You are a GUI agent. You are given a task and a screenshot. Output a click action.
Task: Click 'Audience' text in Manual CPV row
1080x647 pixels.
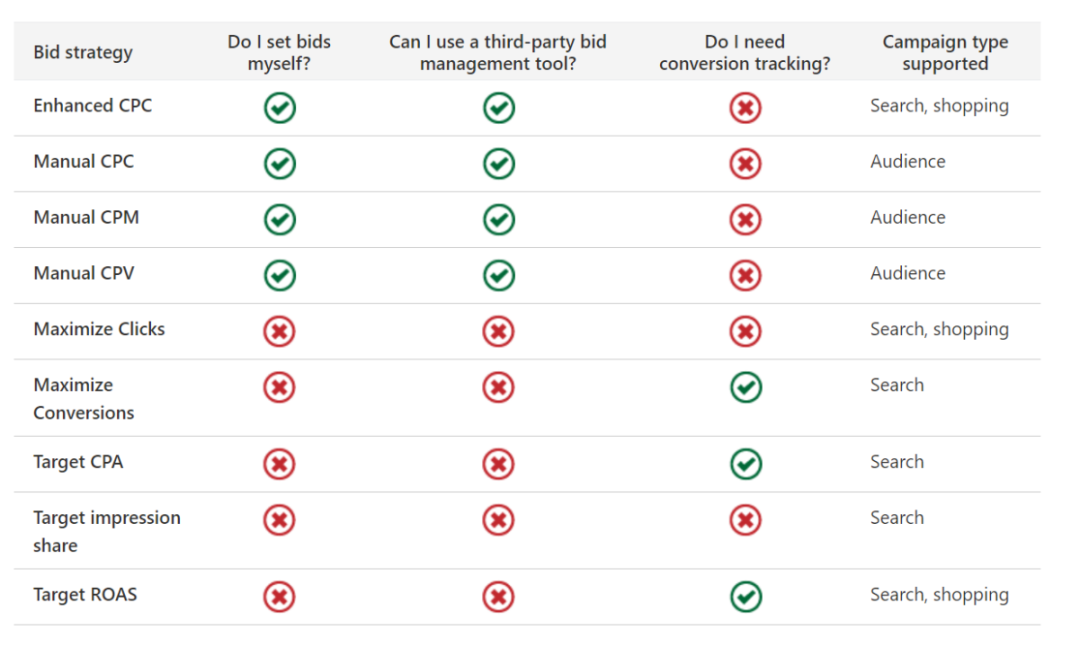coord(908,274)
